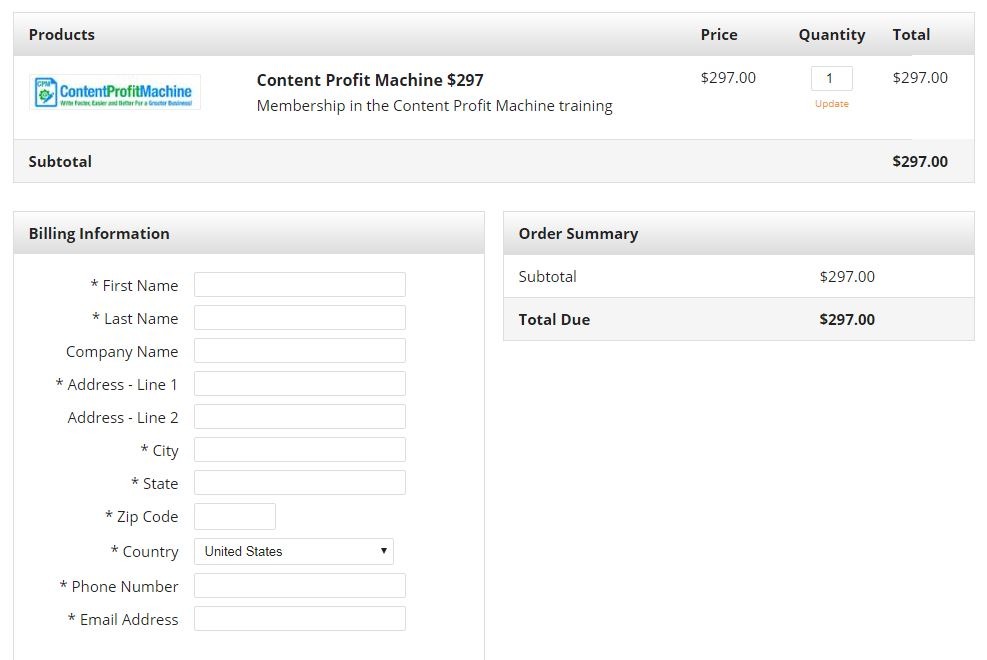
Task: Click the Last Name field
Action: [299, 318]
